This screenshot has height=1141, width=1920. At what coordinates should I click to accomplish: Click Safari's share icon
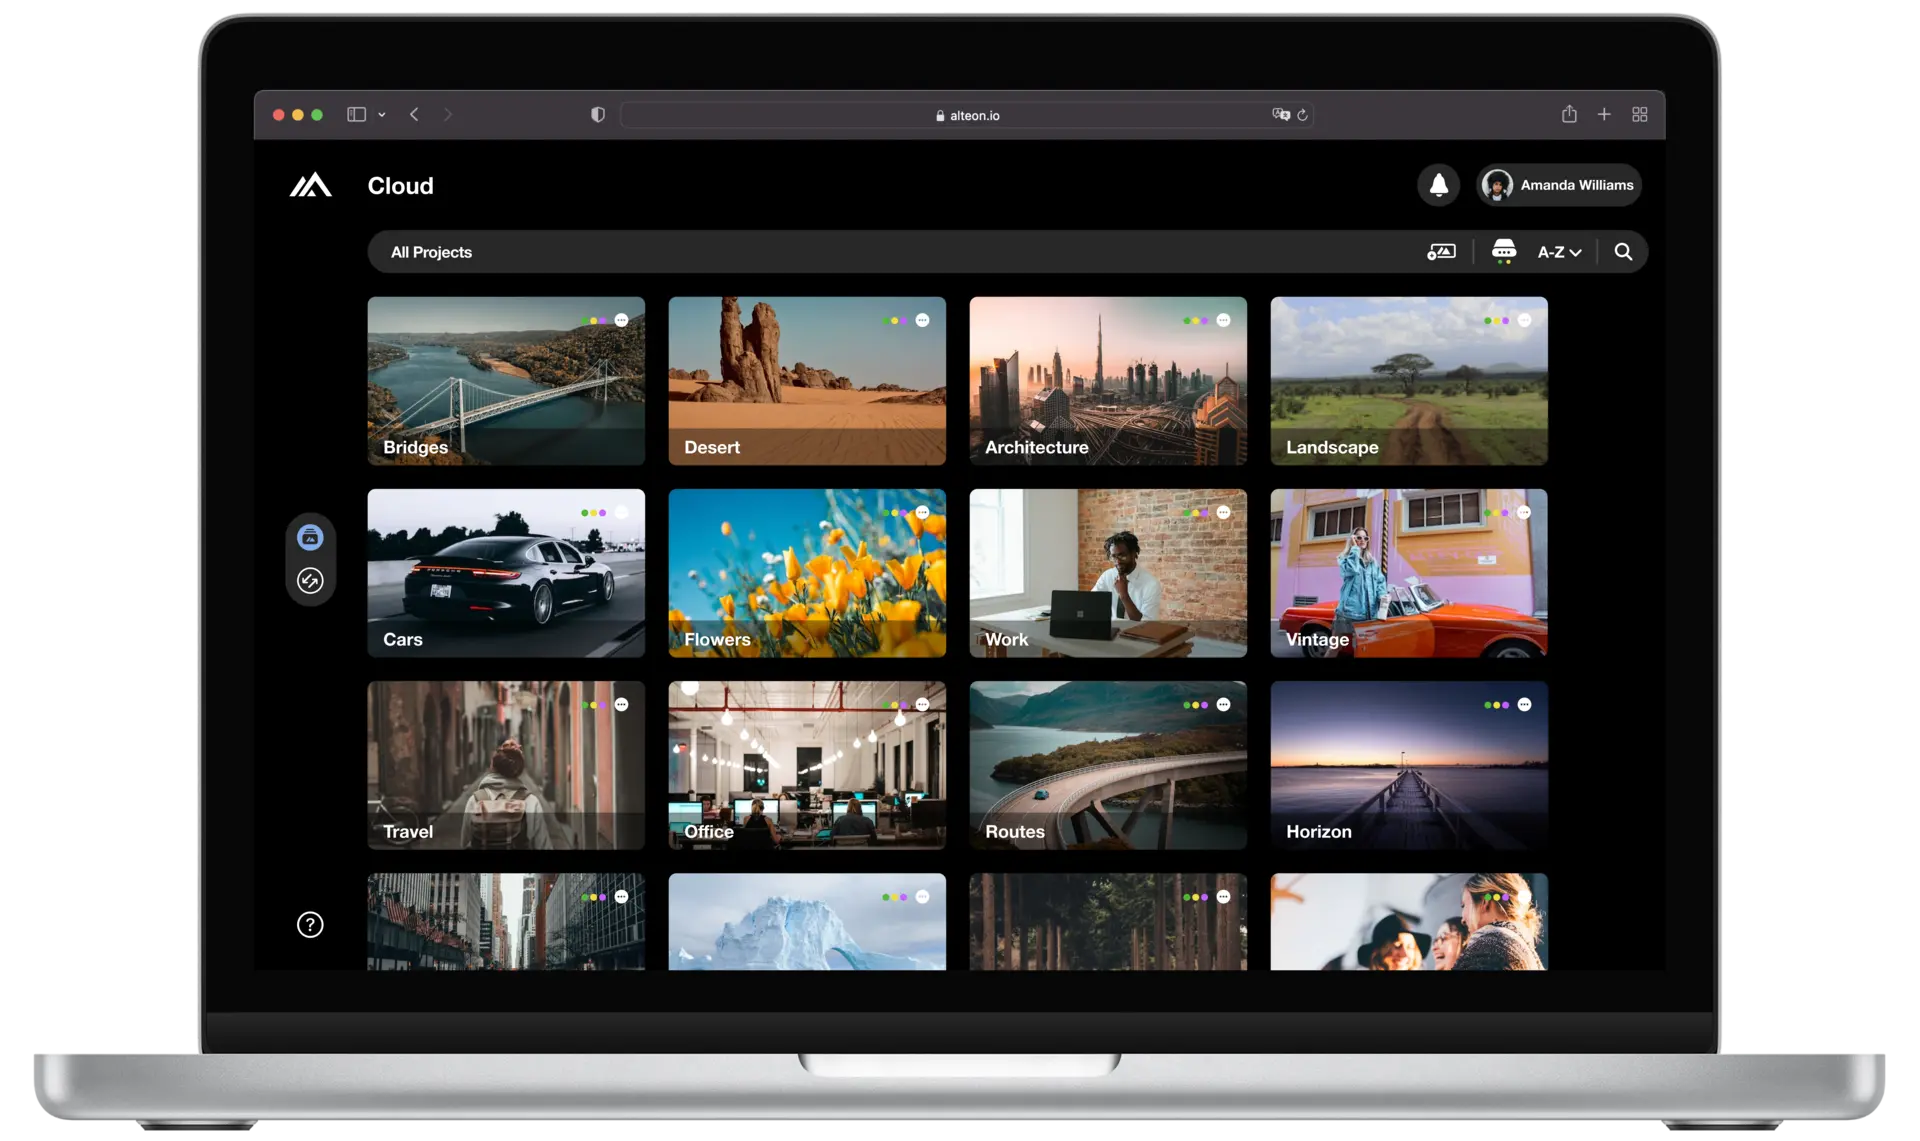(1569, 114)
